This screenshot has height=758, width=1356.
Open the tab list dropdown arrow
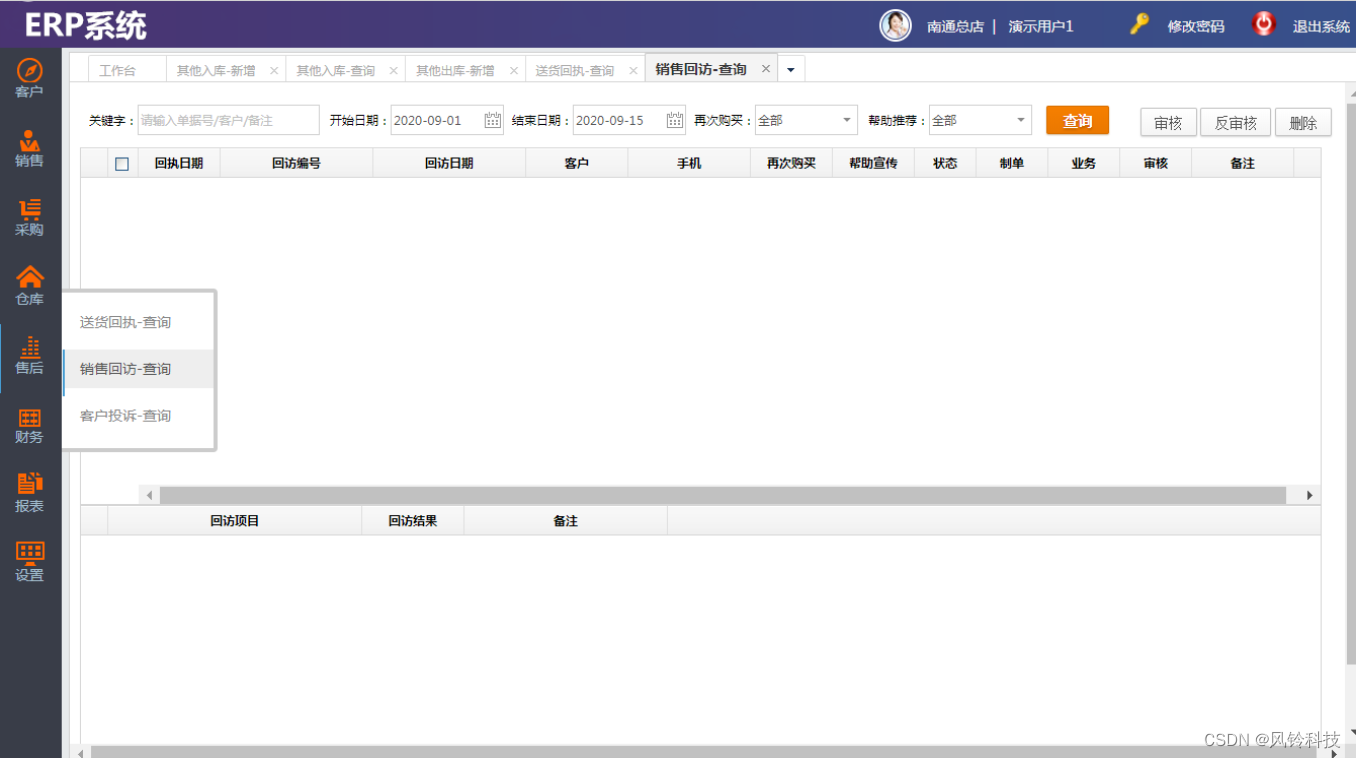[x=791, y=70]
